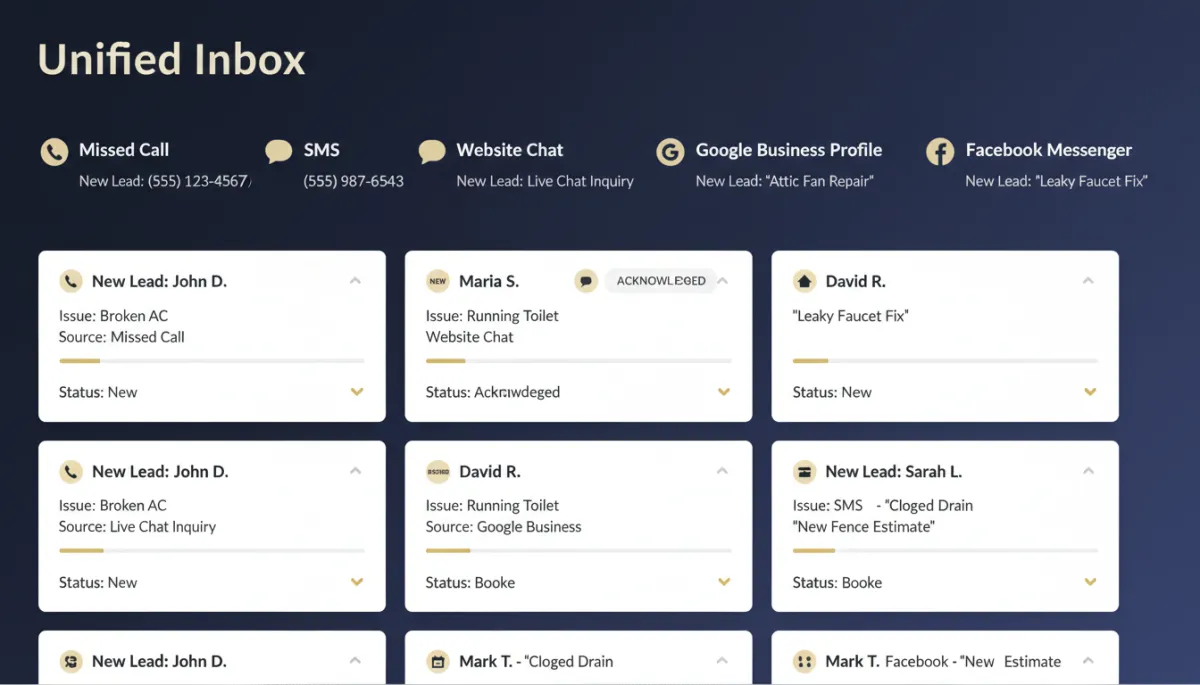The height and width of the screenshot is (685, 1200).
Task: Click the icon beside Mark T. Facebook
Action: (x=804, y=661)
